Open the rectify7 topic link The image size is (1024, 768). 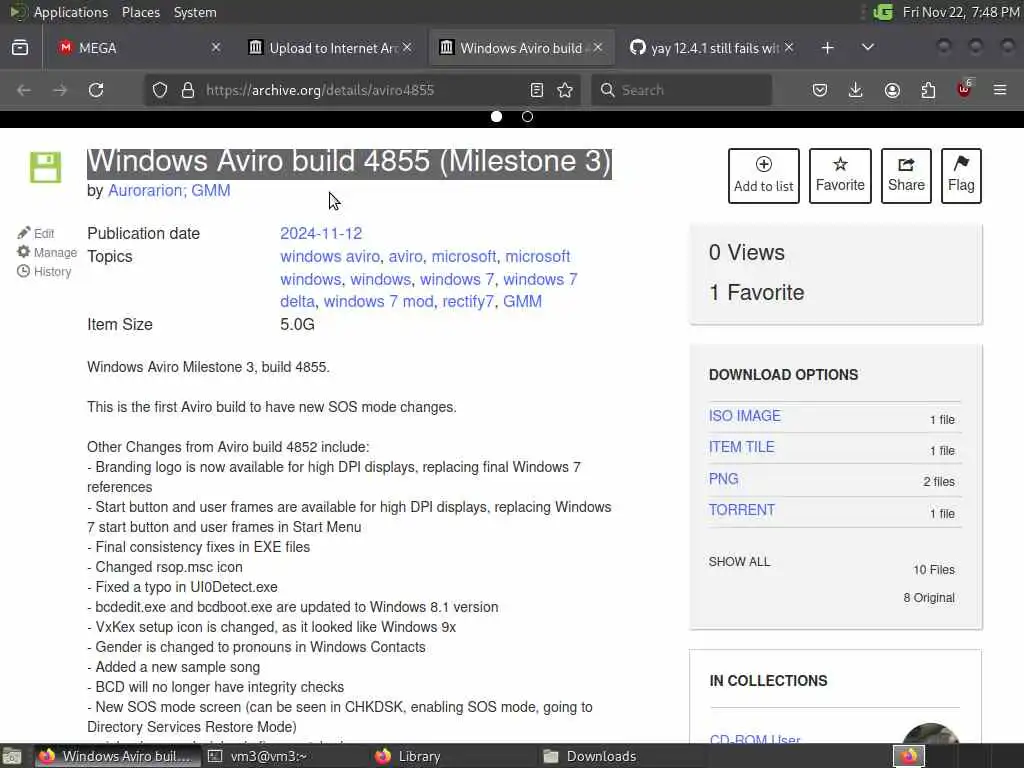(x=468, y=301)
